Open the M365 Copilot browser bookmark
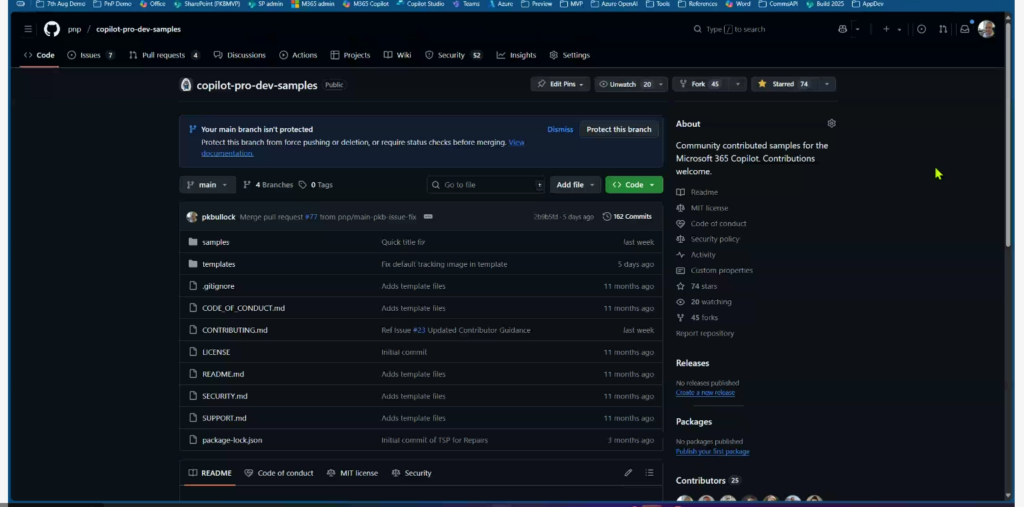1024x507 pixels. [x=366, y=4]
